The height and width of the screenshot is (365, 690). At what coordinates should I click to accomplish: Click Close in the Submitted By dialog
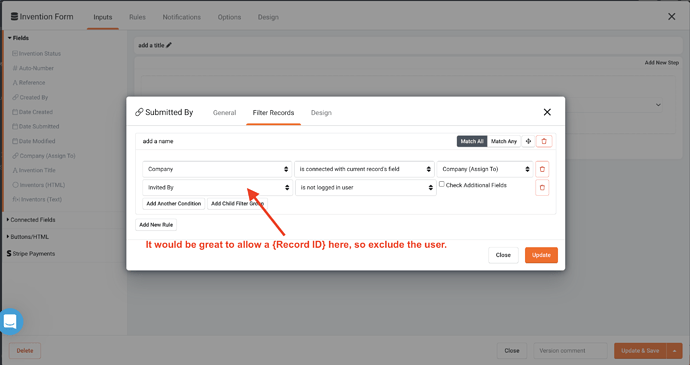503,255
